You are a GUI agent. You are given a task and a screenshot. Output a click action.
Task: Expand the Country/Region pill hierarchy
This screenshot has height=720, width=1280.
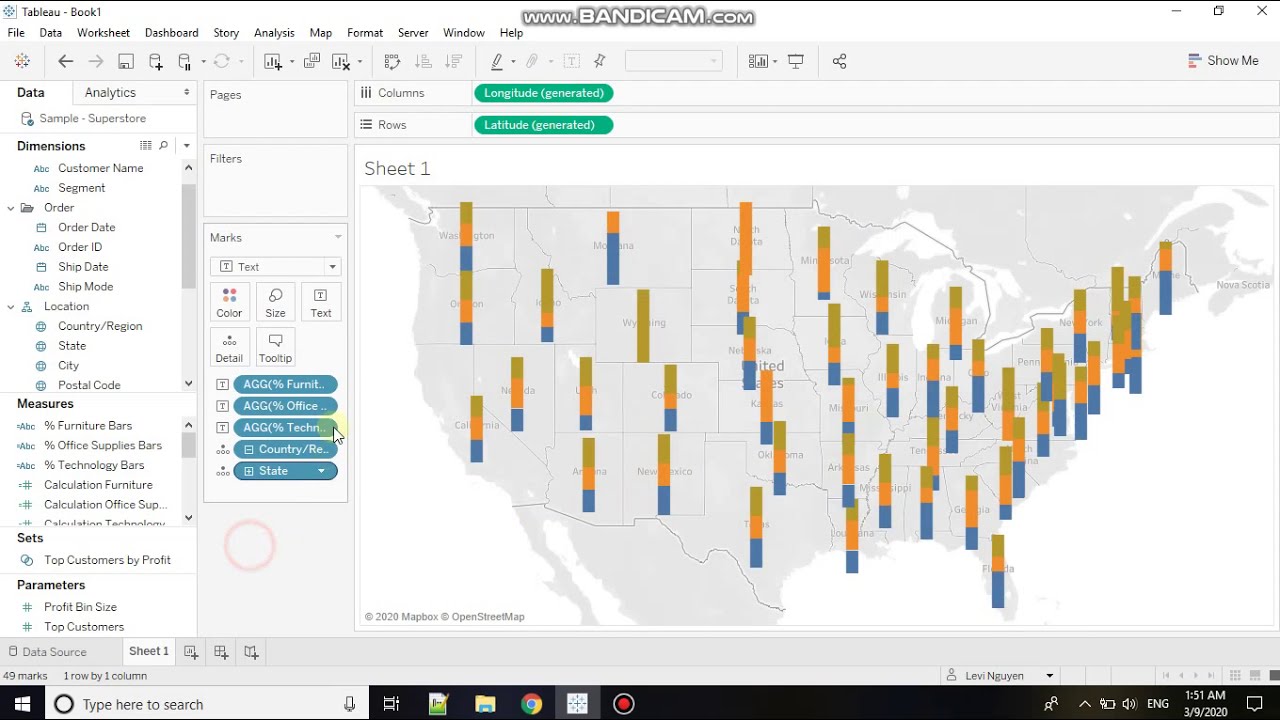tap(249, 449)
